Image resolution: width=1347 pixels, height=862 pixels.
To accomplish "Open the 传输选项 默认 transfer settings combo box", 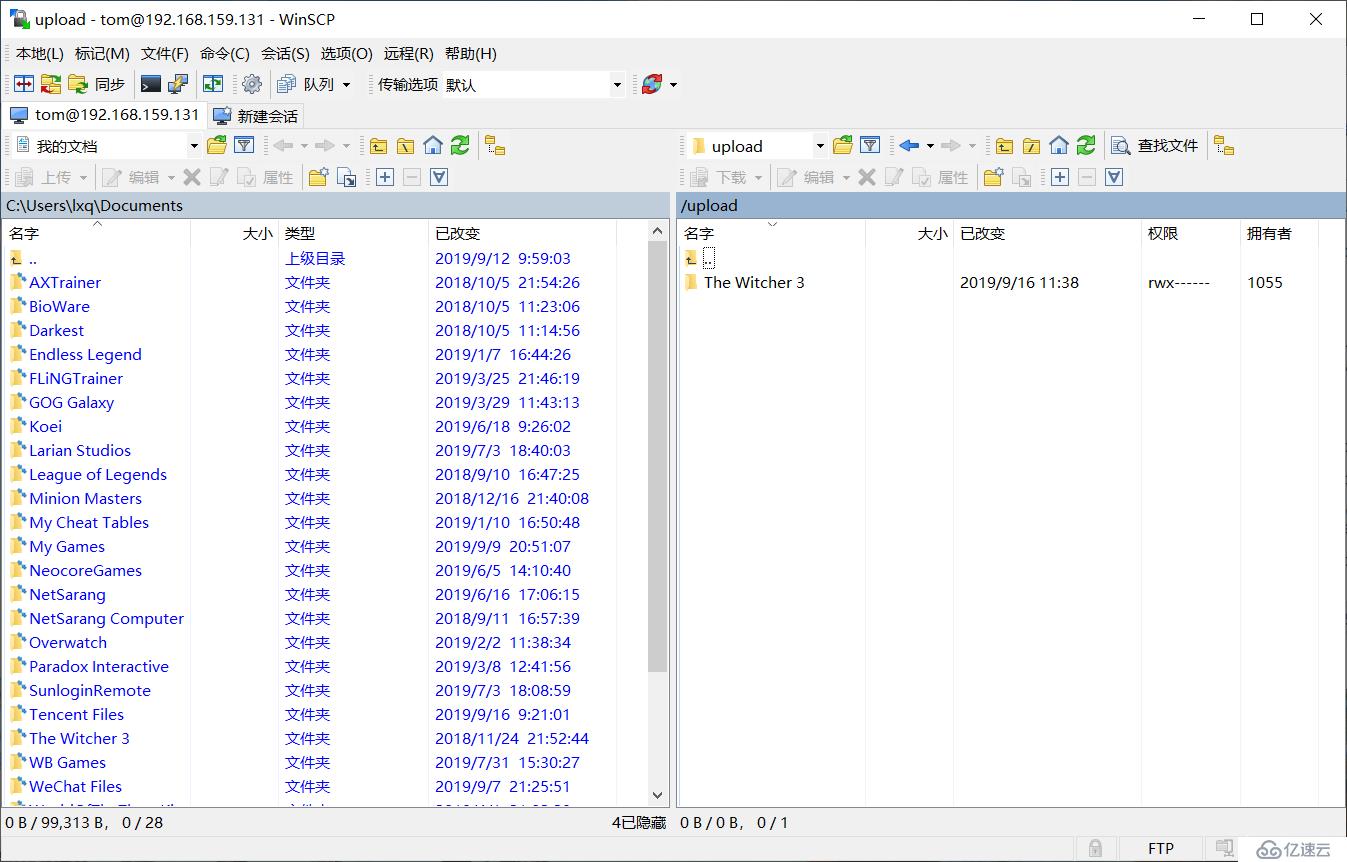I will click(500, 85).
